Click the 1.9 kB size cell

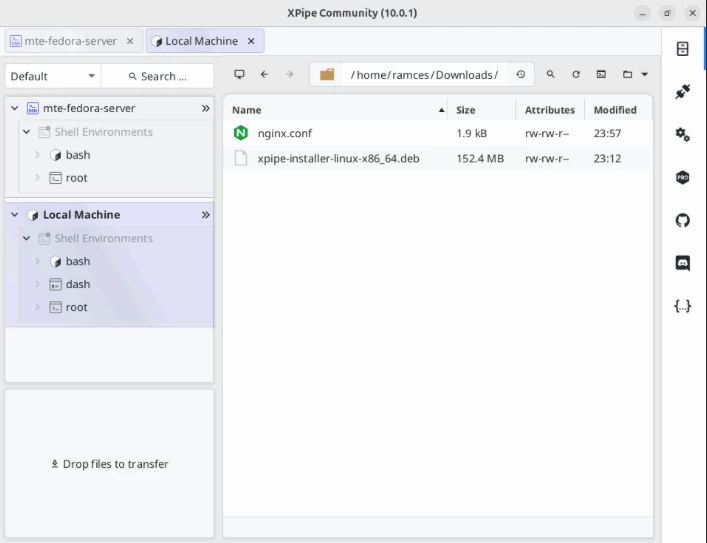472,133
